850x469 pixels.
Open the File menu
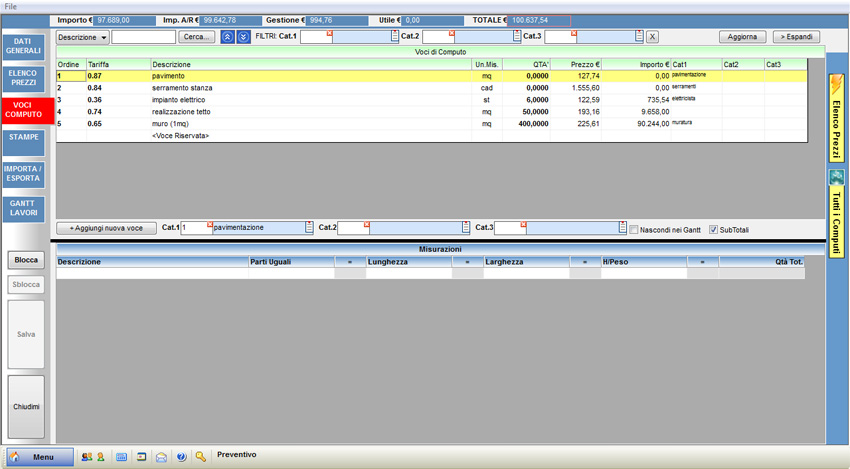pyautogui.click(x=11, y=6)
